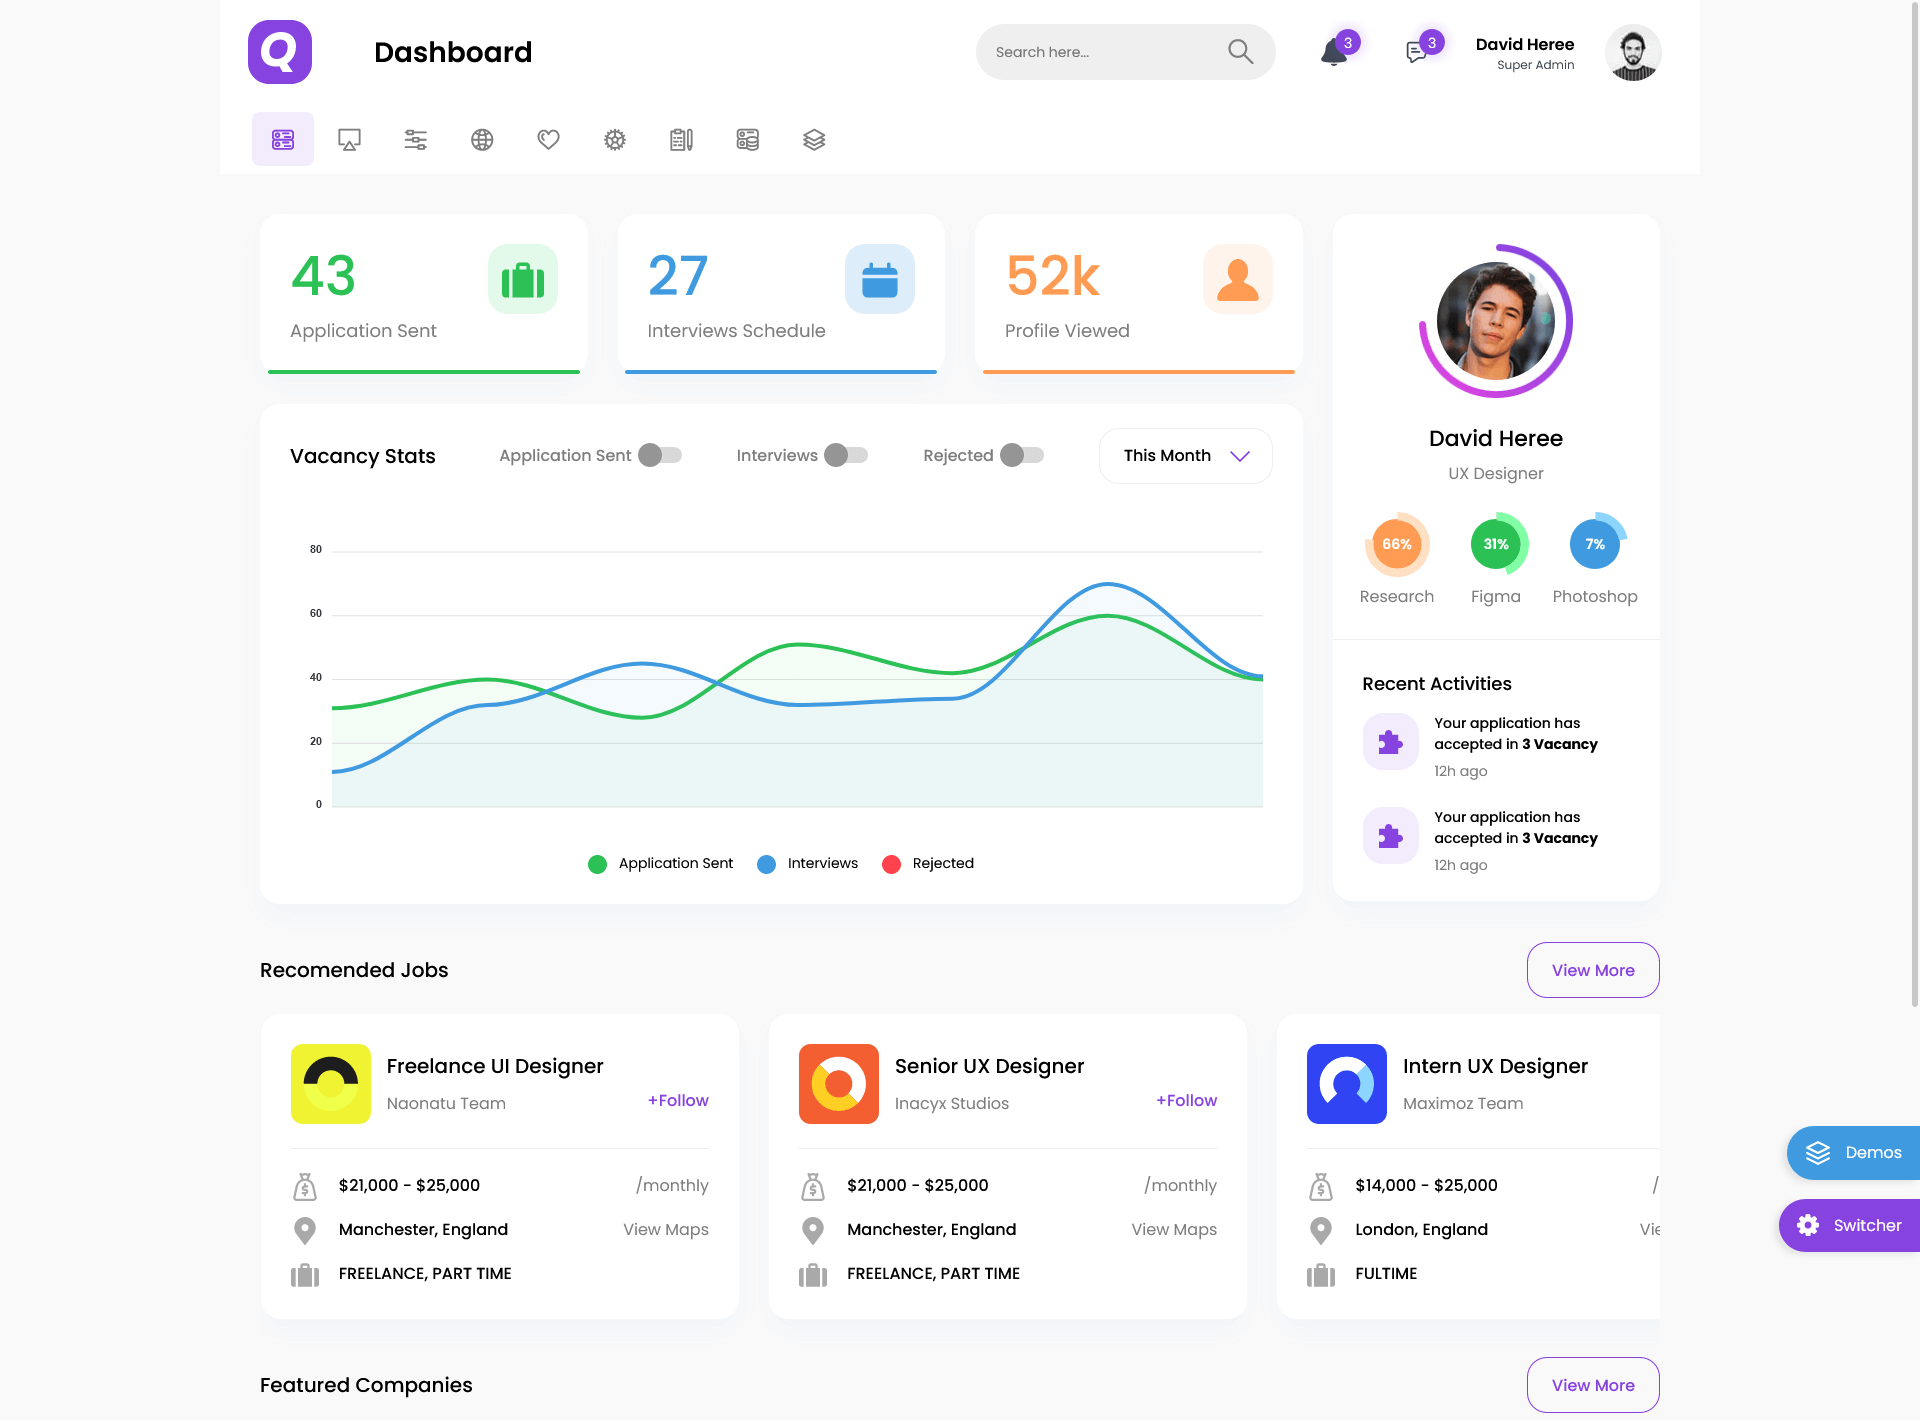Click View More beside Recomended Jobs
Screen dimensions: 1920x1420
click(x=1592, y=970)
